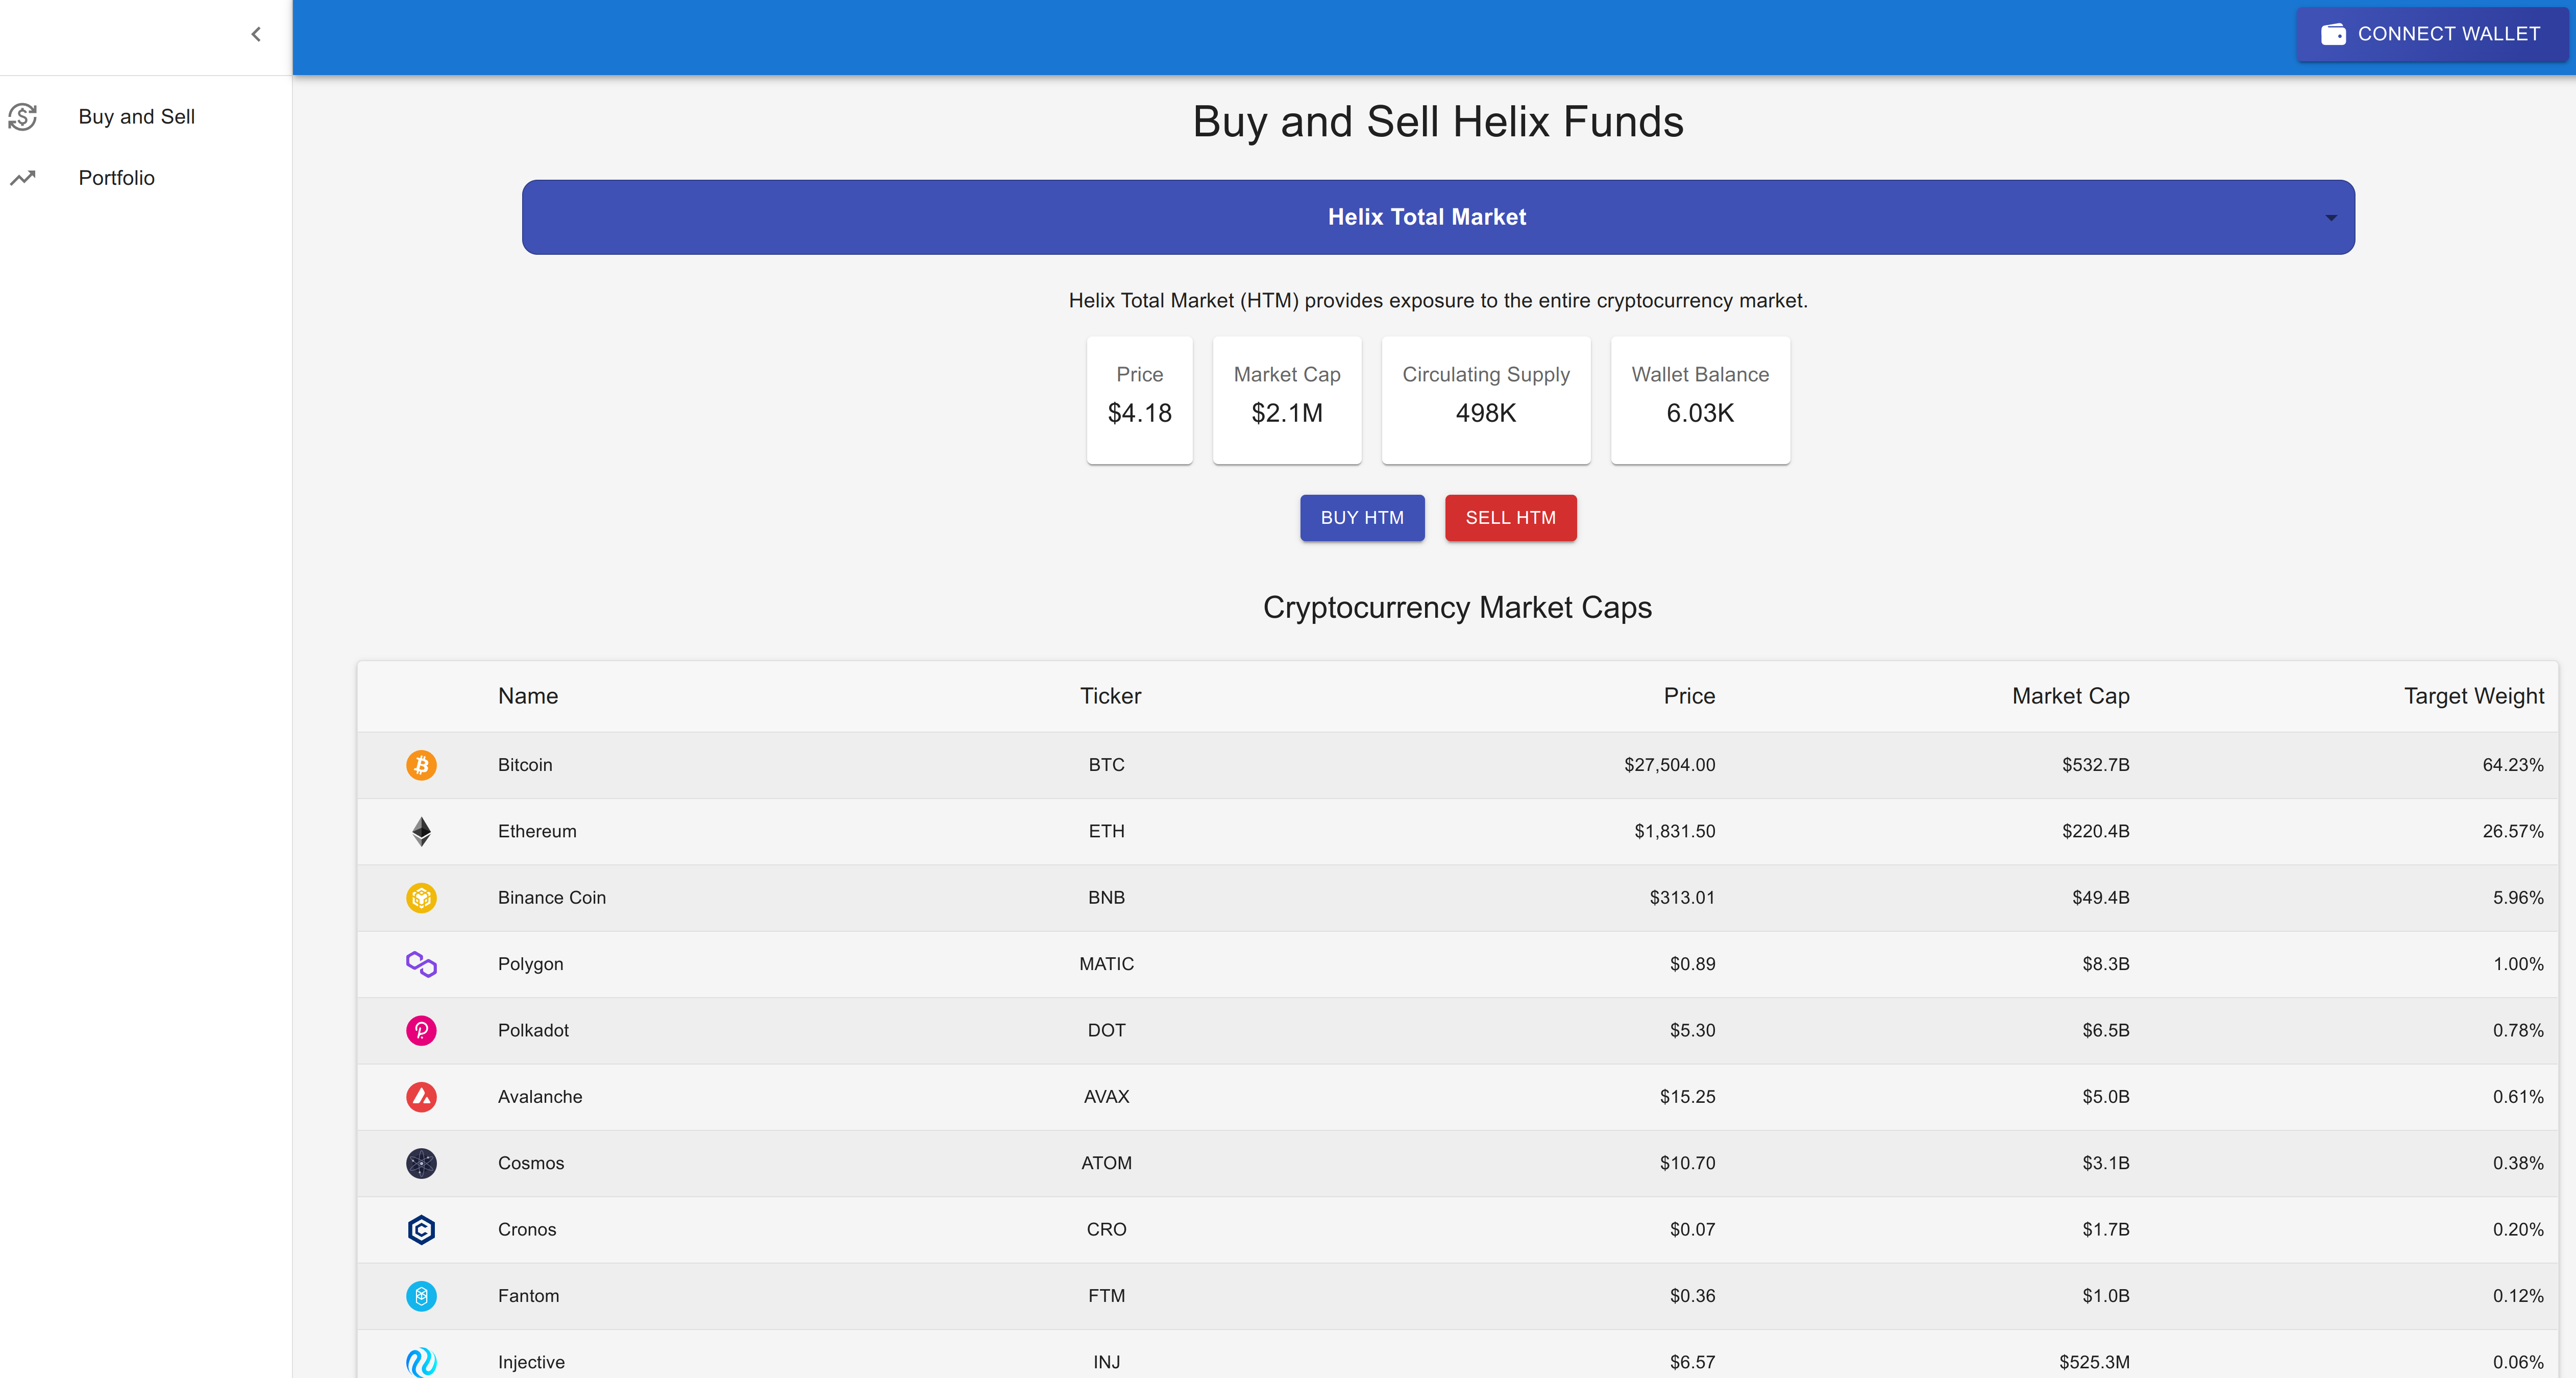Switch to the Portfolio section
The height and width of the screenshot is (1378, 2576).
116,177
